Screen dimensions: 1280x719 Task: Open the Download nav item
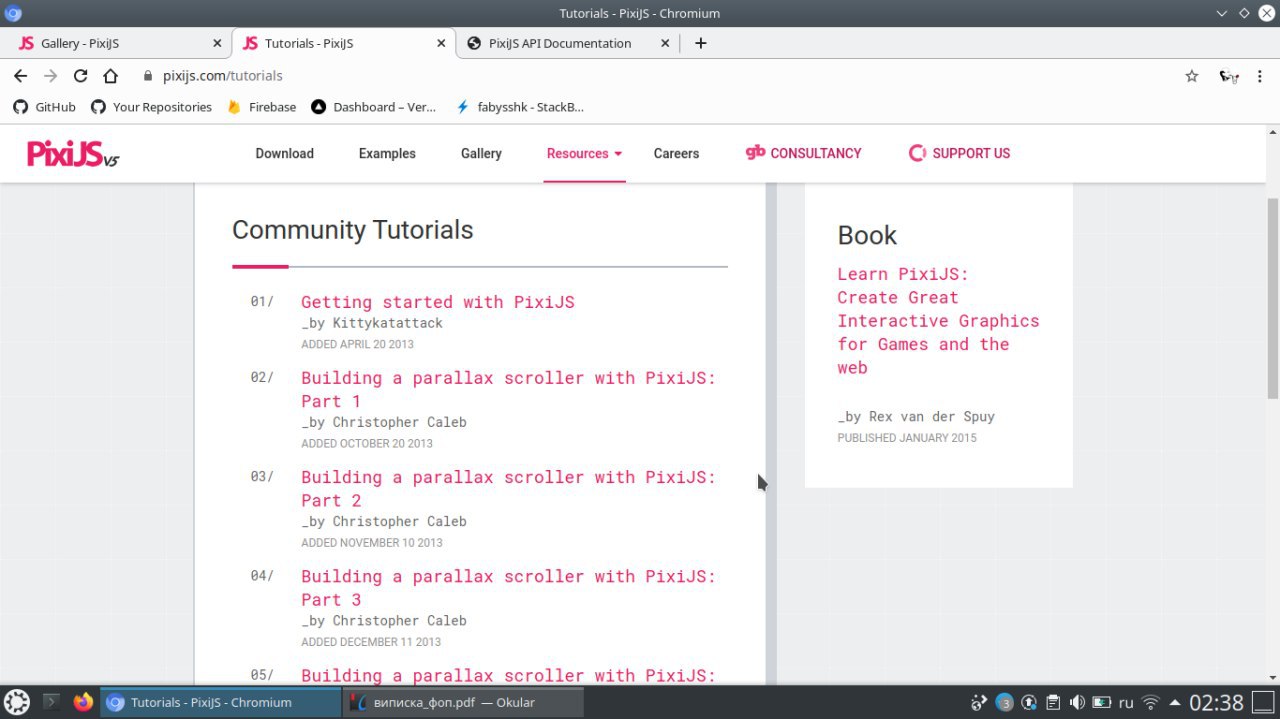click(x=285, y=153)
